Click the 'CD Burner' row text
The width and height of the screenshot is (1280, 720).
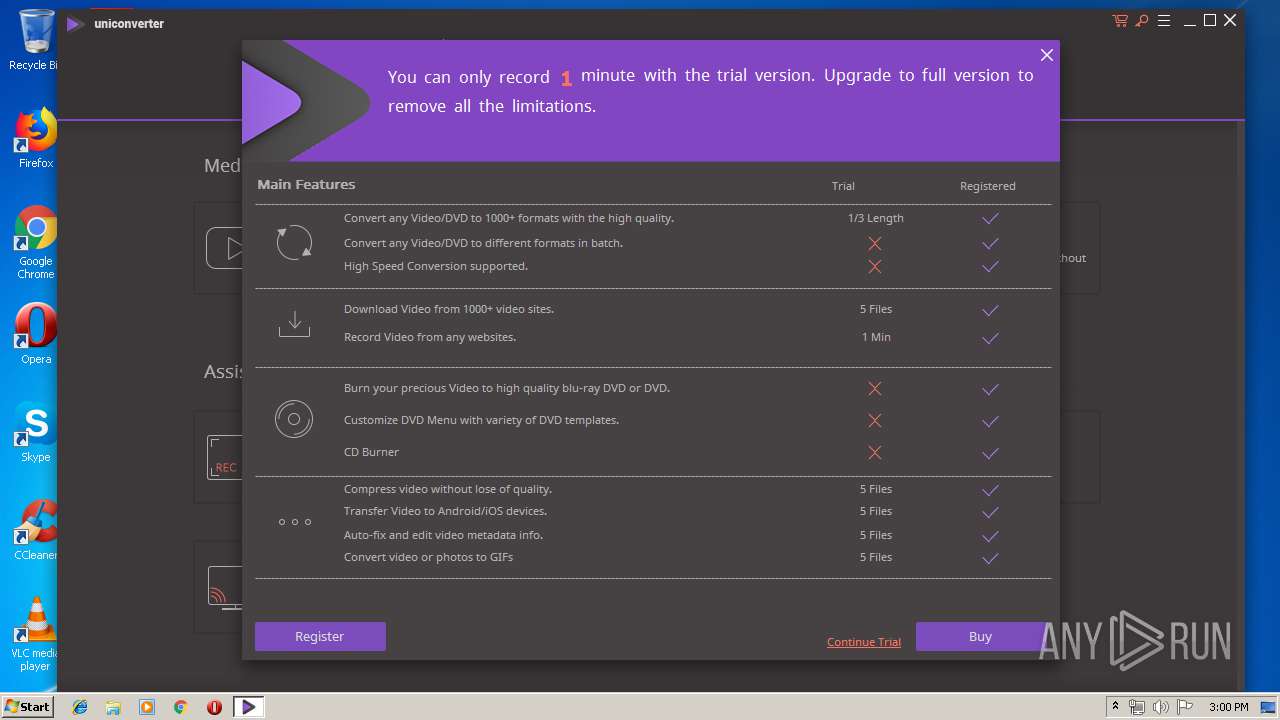(x=371, y=452)
